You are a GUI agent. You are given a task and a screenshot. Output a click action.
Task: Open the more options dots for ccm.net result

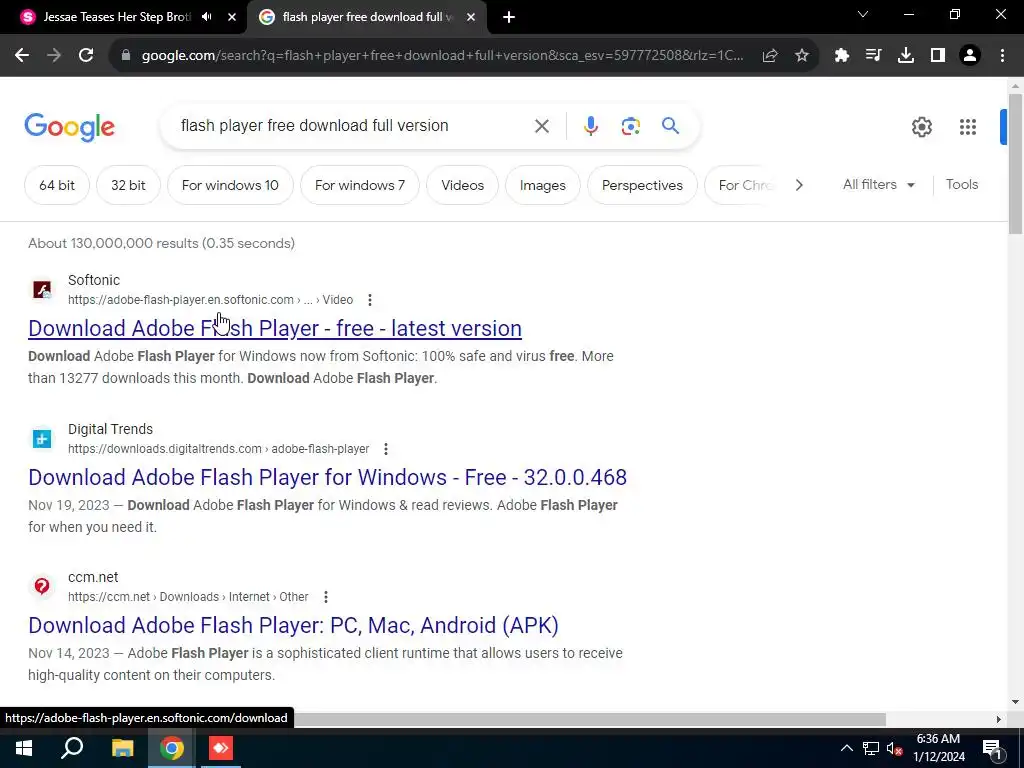(325, 597)
